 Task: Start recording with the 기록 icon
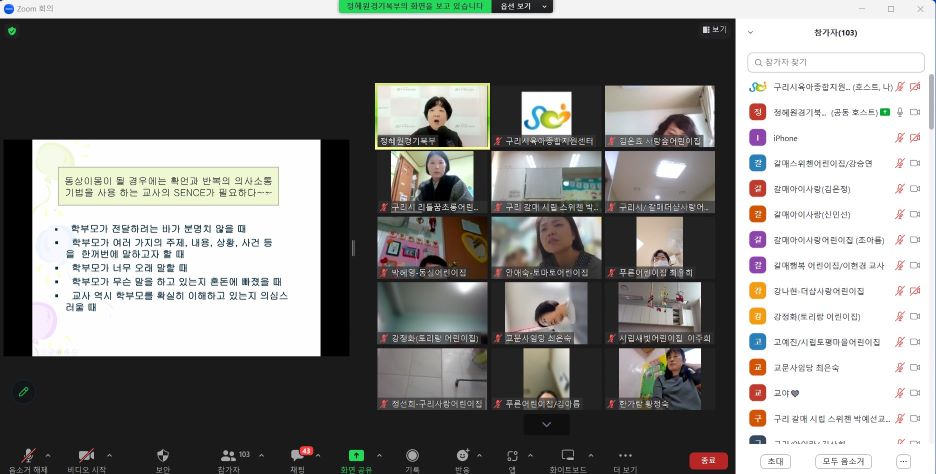click(412, 455)
